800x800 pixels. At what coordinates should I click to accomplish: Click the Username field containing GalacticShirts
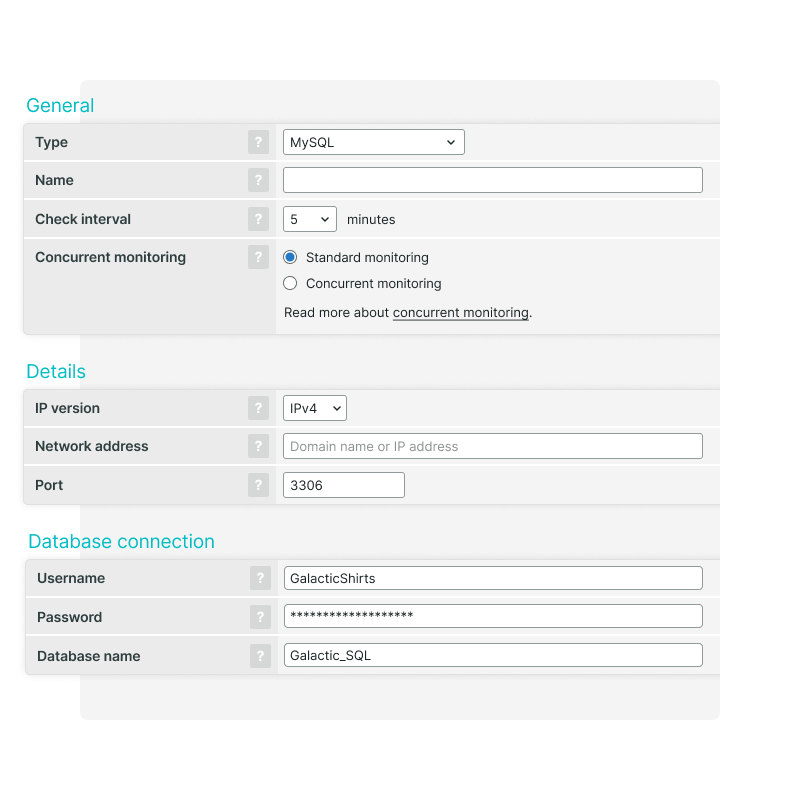493,578
